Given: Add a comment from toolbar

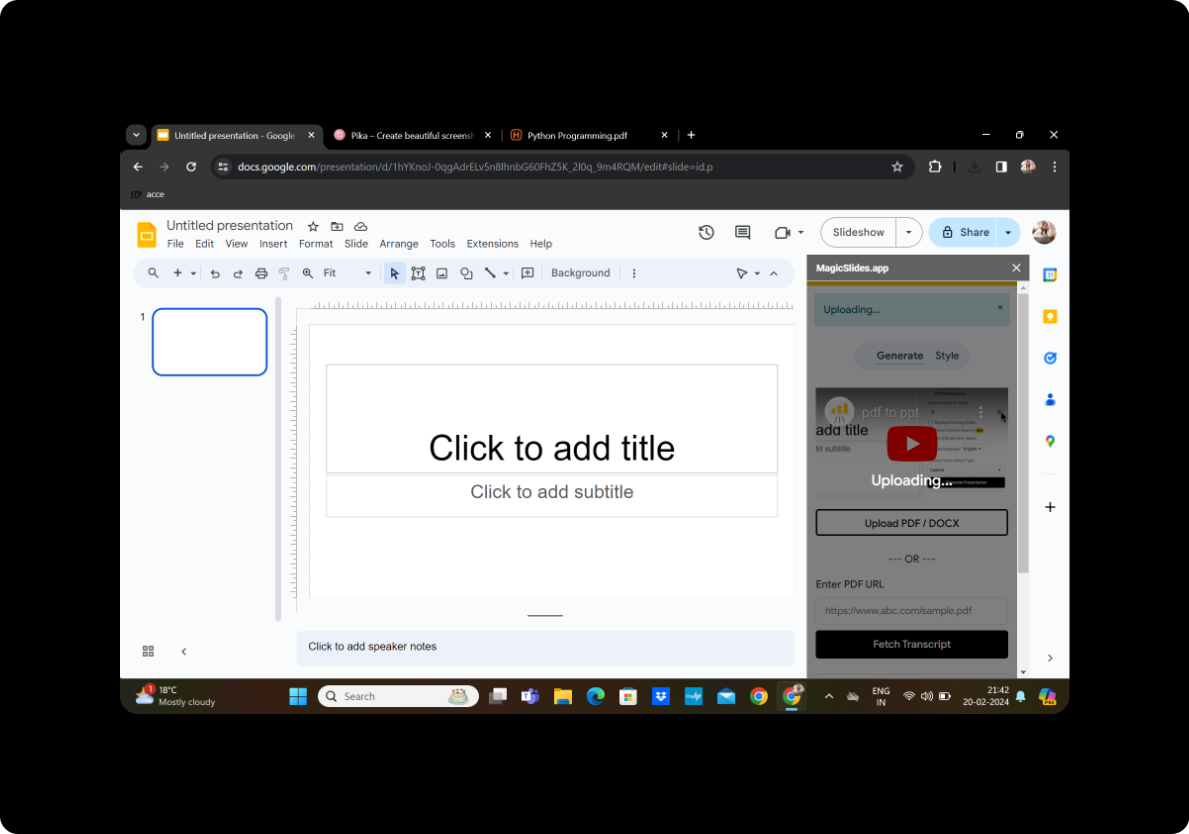Looking at the screenshot, I should pos(528,273).
